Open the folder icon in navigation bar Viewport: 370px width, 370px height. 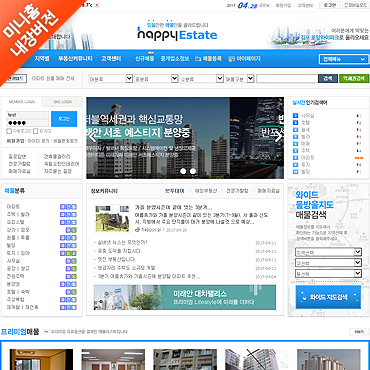point(198,59)
